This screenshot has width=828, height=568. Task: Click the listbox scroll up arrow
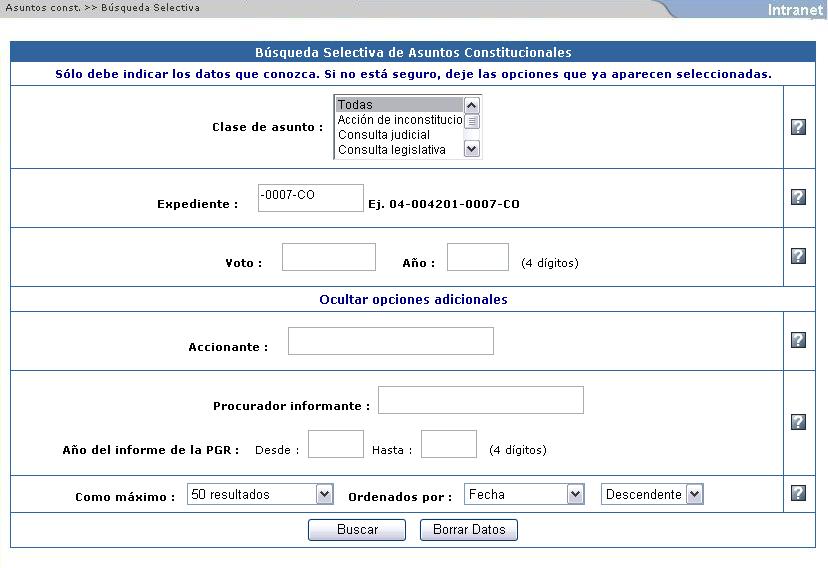click(x=472, y=105)
